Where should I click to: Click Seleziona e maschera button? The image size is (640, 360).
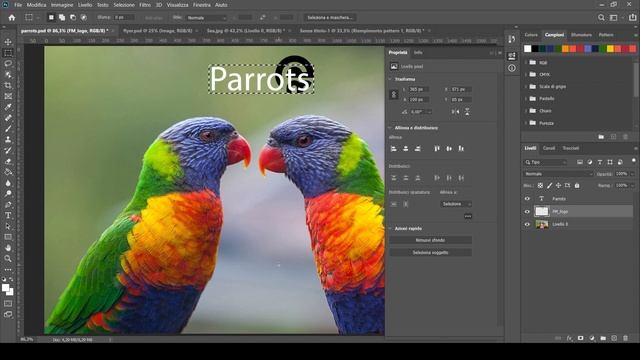(x=330, y=18)
